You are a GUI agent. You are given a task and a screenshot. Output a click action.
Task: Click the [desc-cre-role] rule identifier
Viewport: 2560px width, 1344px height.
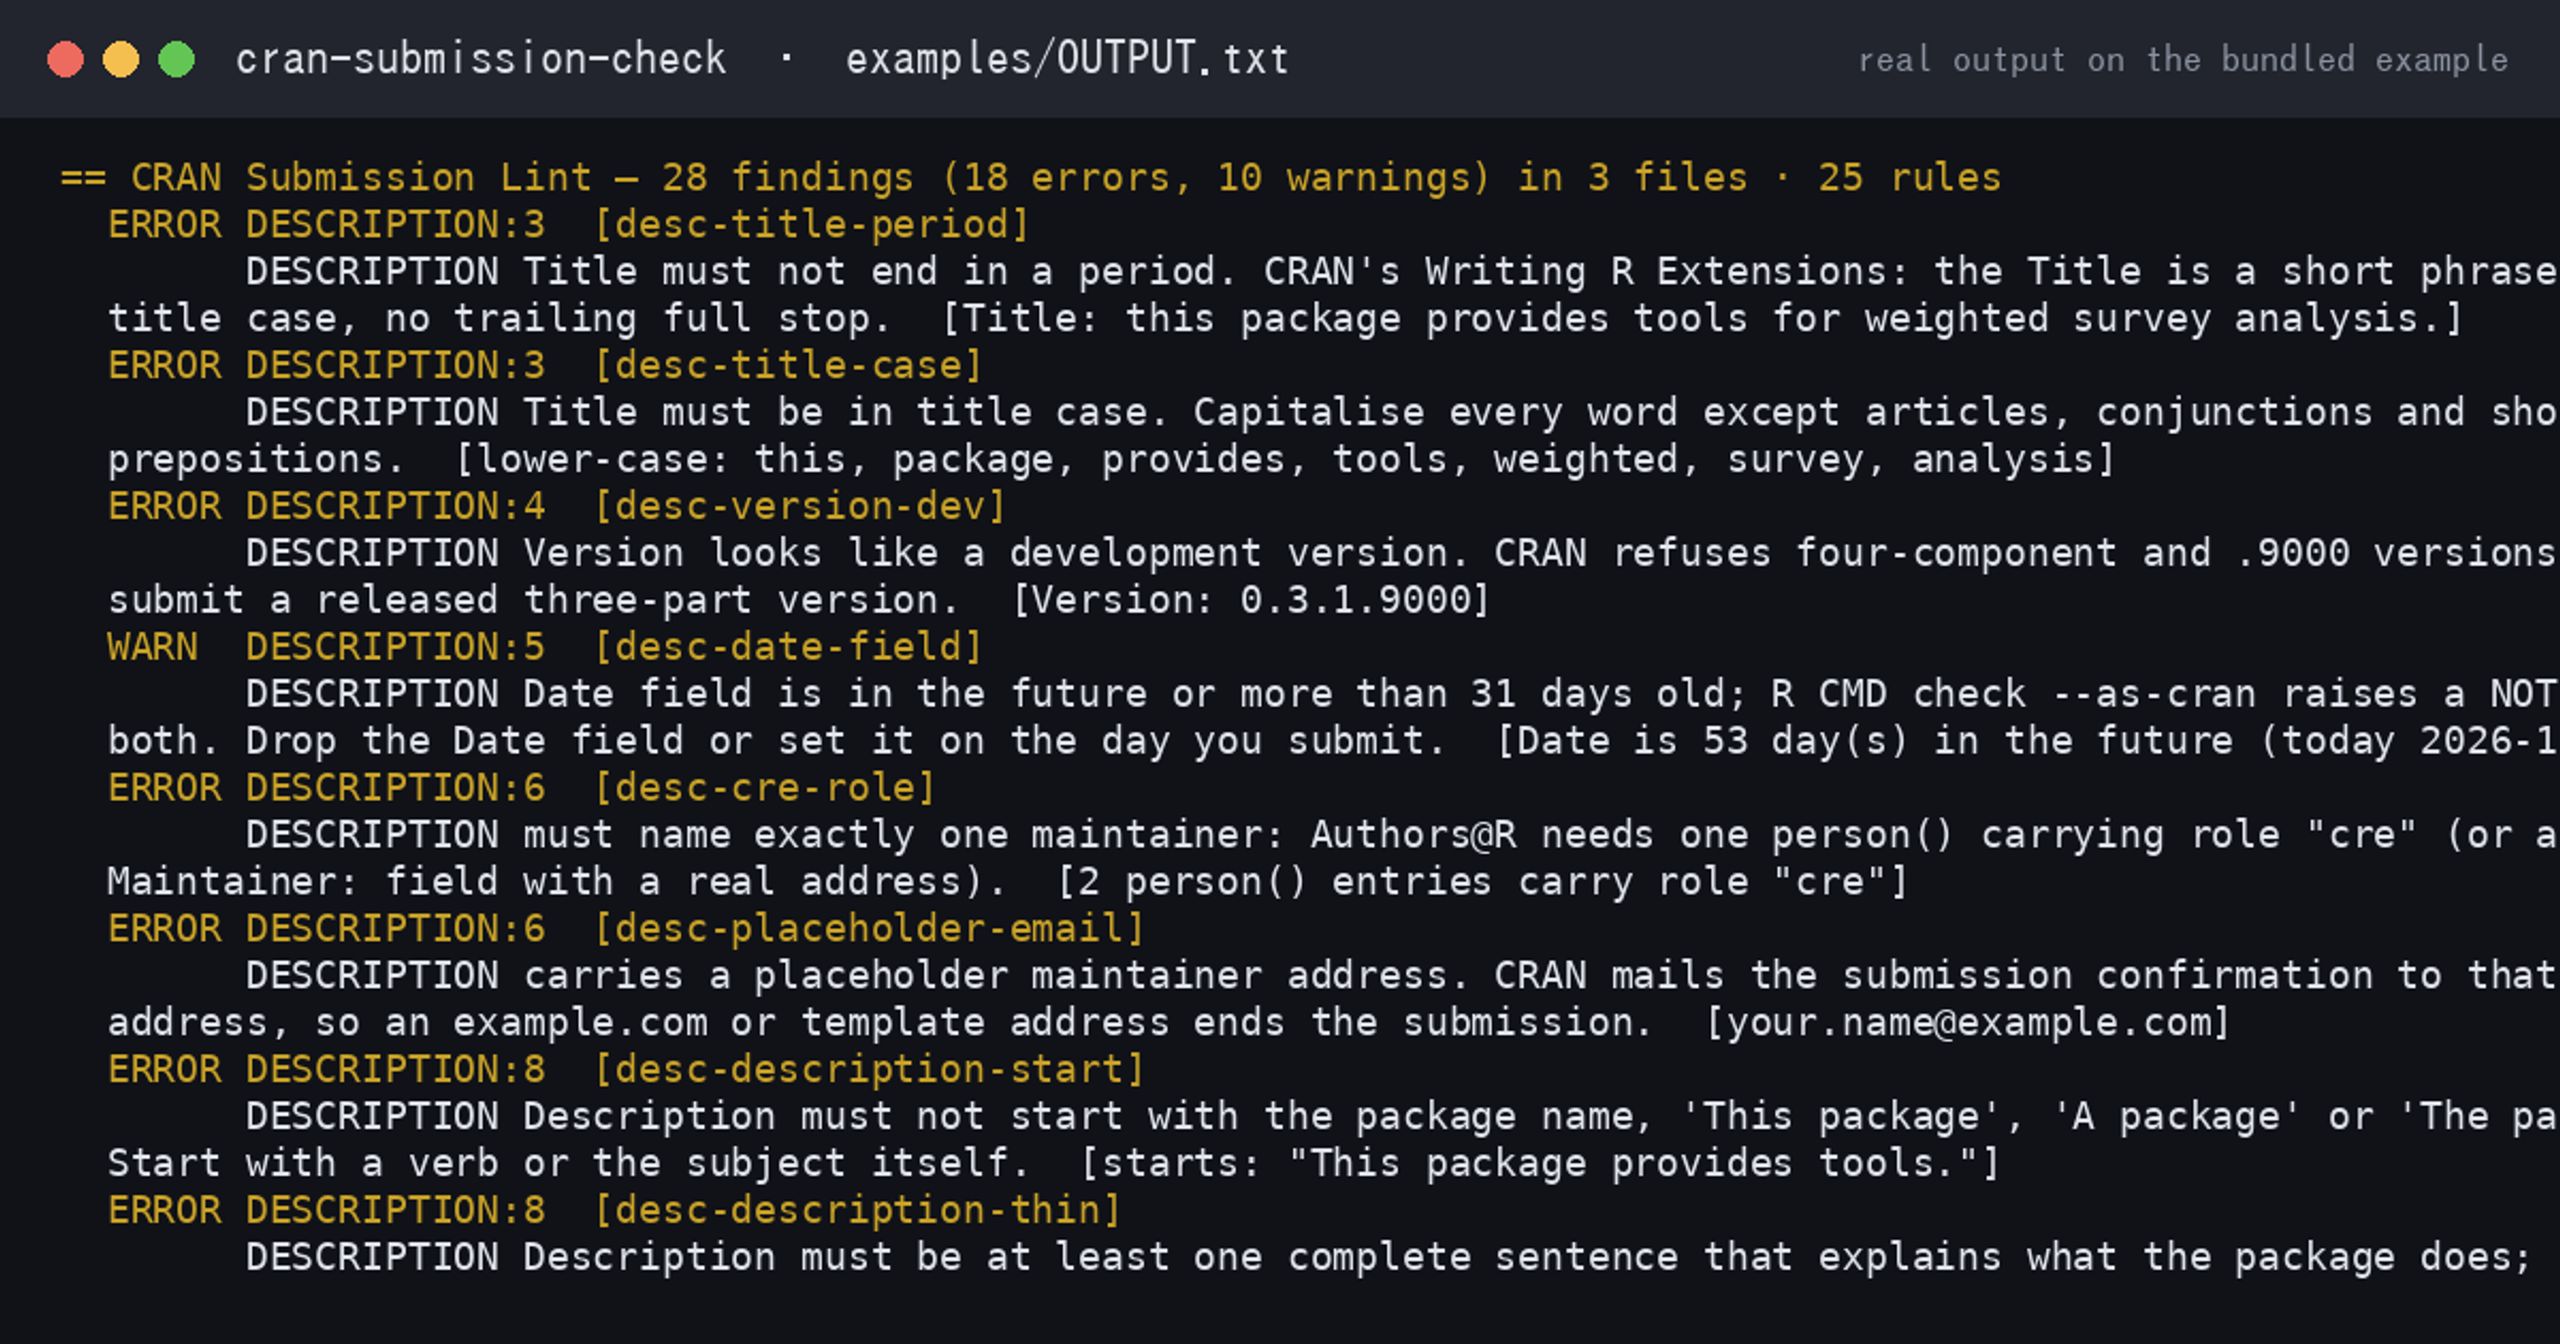[765, 789]
